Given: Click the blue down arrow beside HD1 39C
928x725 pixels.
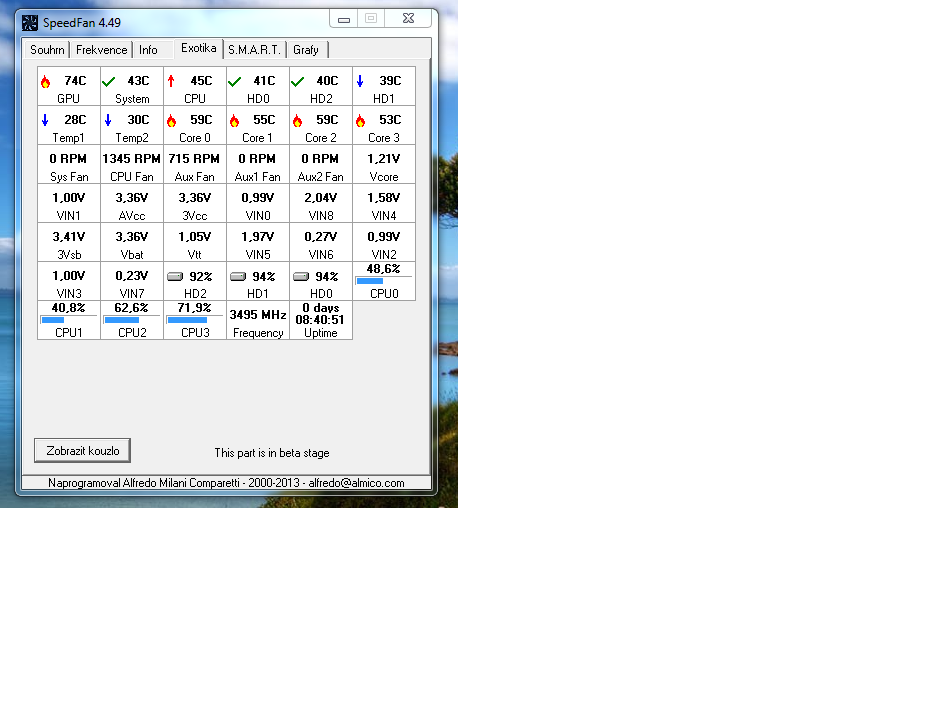Looking at the screenshot, I should (x=360, y=81).
